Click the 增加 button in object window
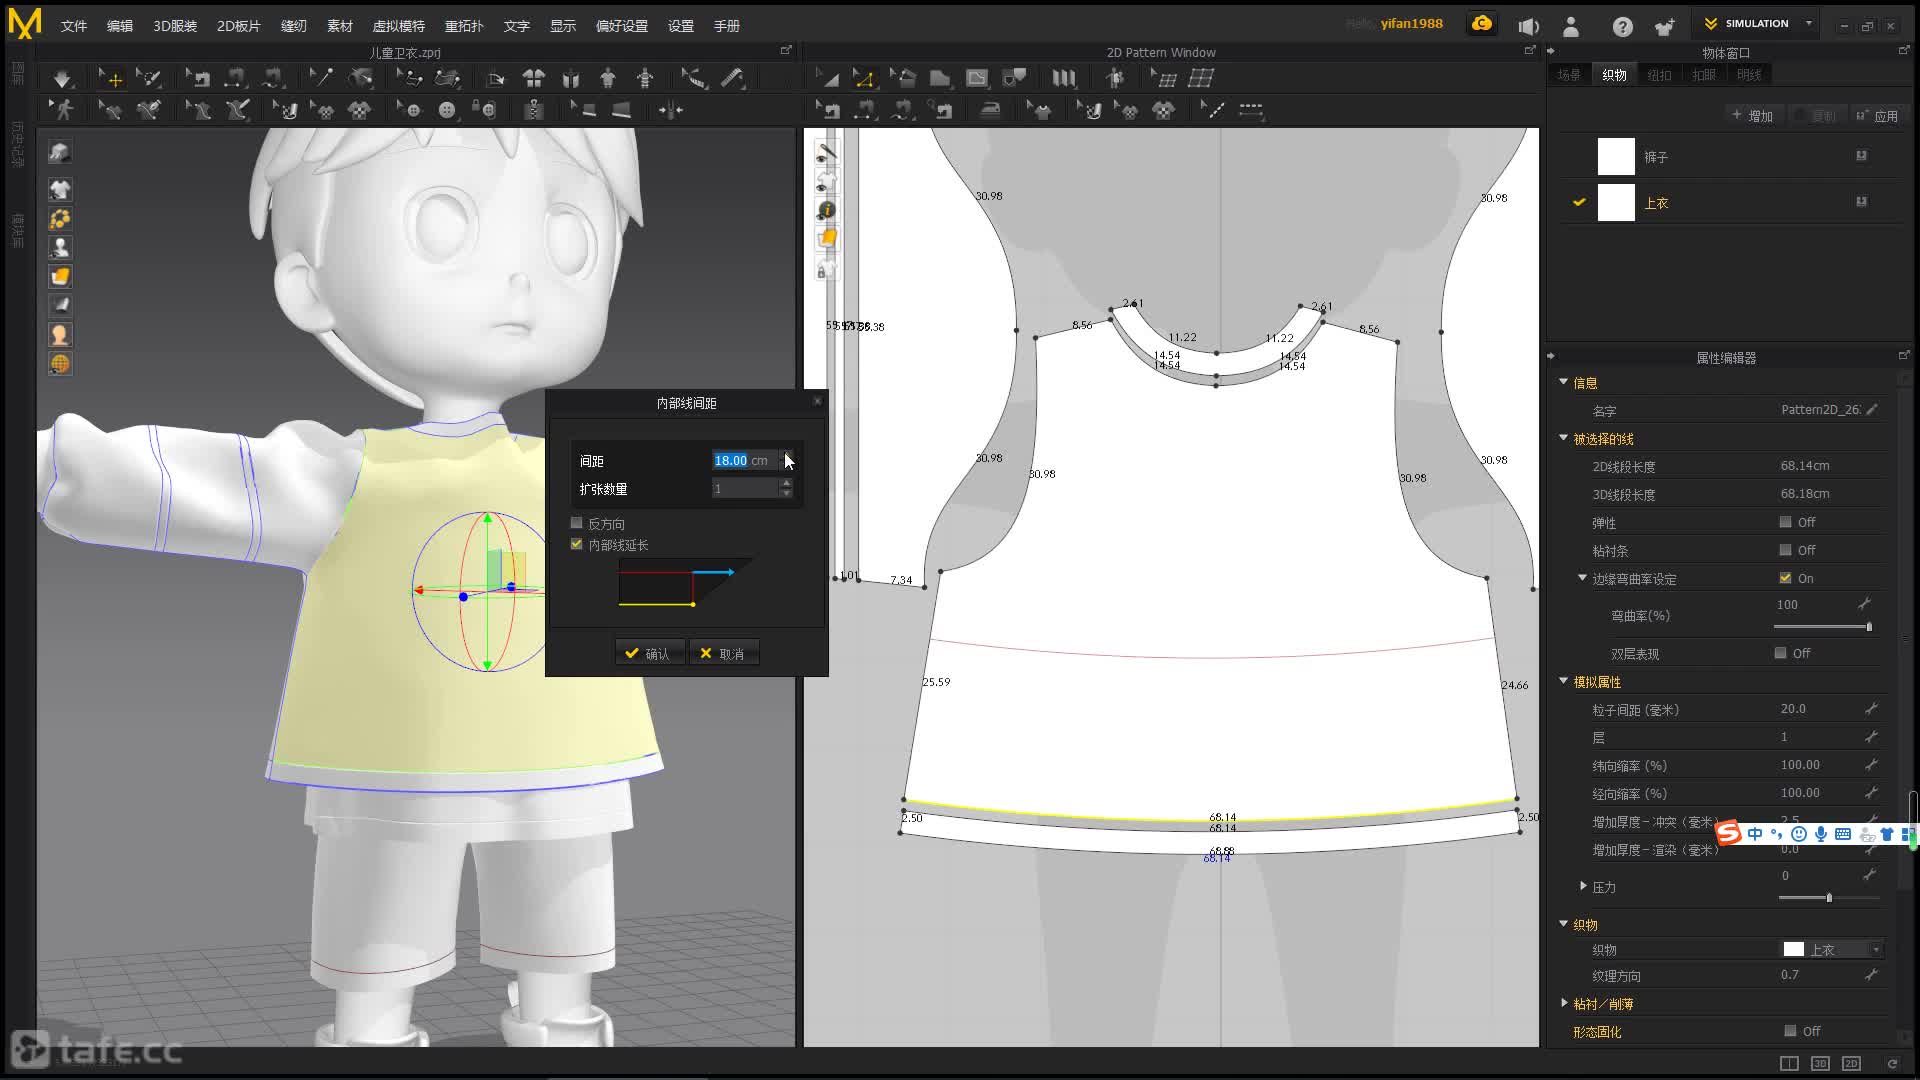The width and height of the screenshot is (1920, 1080). coord(1753,116)
